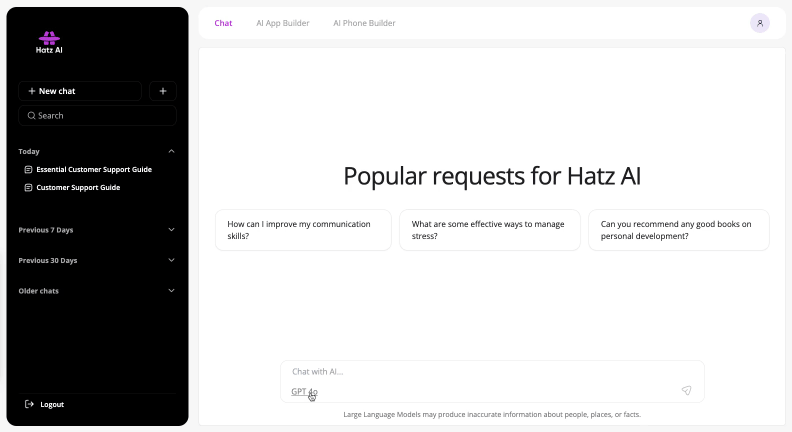Open Customer Support Guide chat
This screenshot has width=792, height=432.
click(x=78, y=187)
